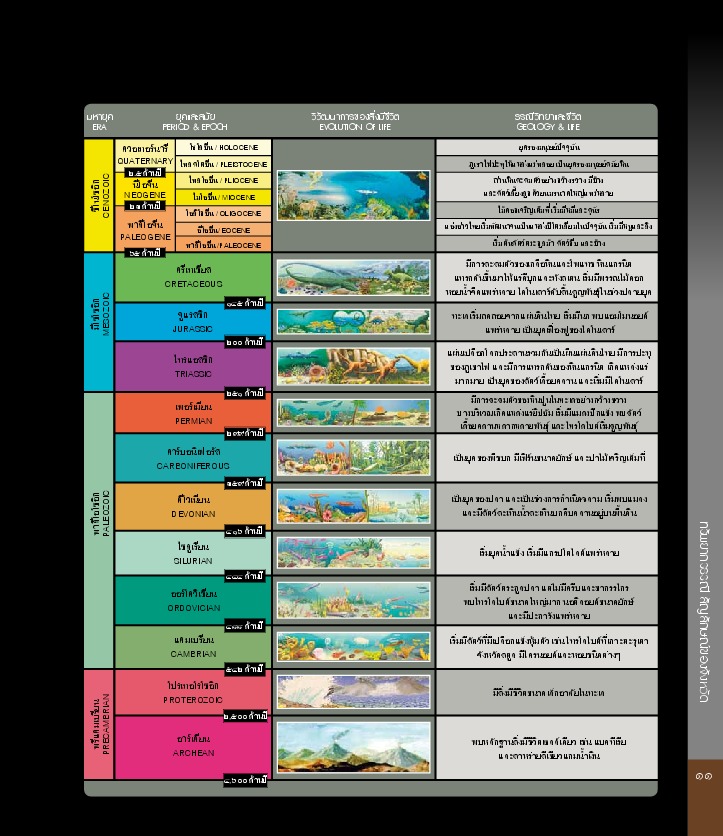Select the Ordovician sea illustration
The height and width of the screenshot is (836, 723).
tap(354, 600)
